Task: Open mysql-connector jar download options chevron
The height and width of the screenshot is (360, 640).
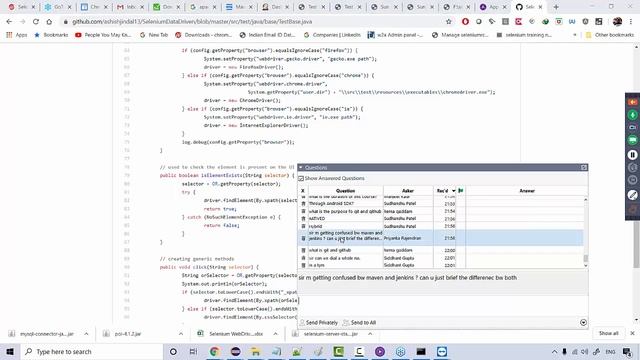Action: [x=86, y=334]
